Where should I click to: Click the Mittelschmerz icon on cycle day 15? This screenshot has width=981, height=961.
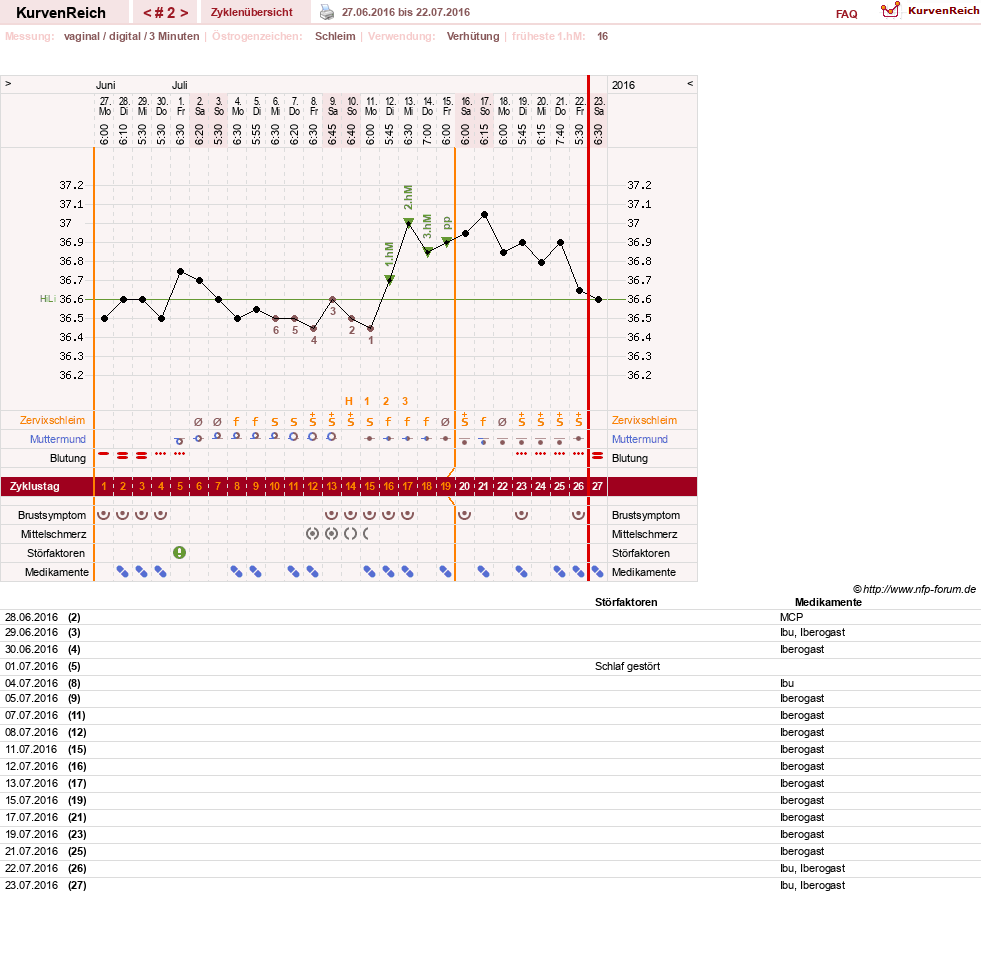[367, 534]
